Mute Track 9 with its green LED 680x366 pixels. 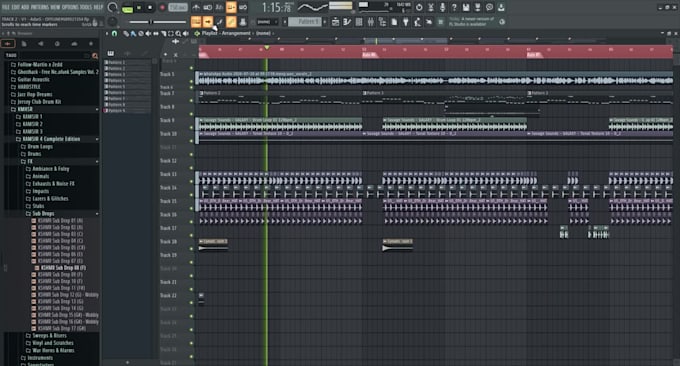[x=191, y=127]
